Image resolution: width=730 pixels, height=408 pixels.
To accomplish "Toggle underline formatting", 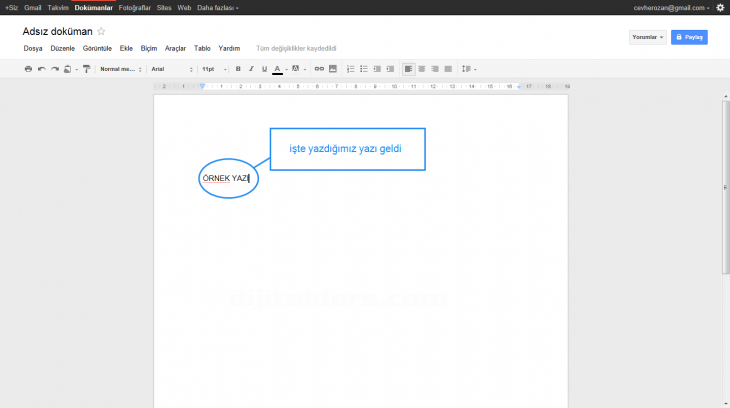I will coord(264,69).
